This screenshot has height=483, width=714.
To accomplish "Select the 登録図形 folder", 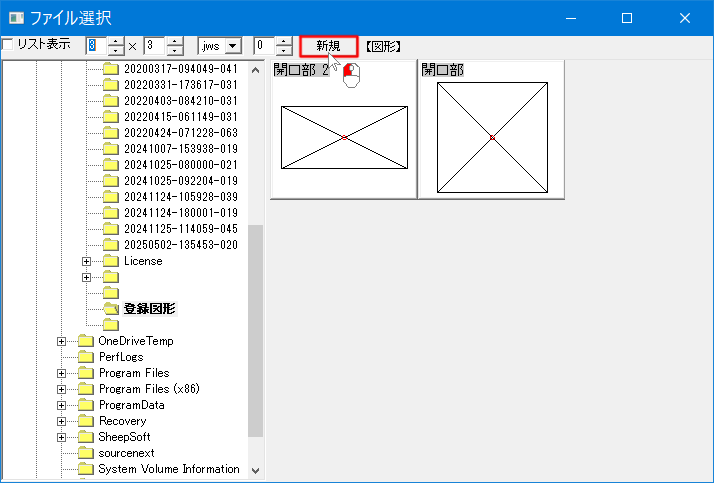I will point(150,309).
